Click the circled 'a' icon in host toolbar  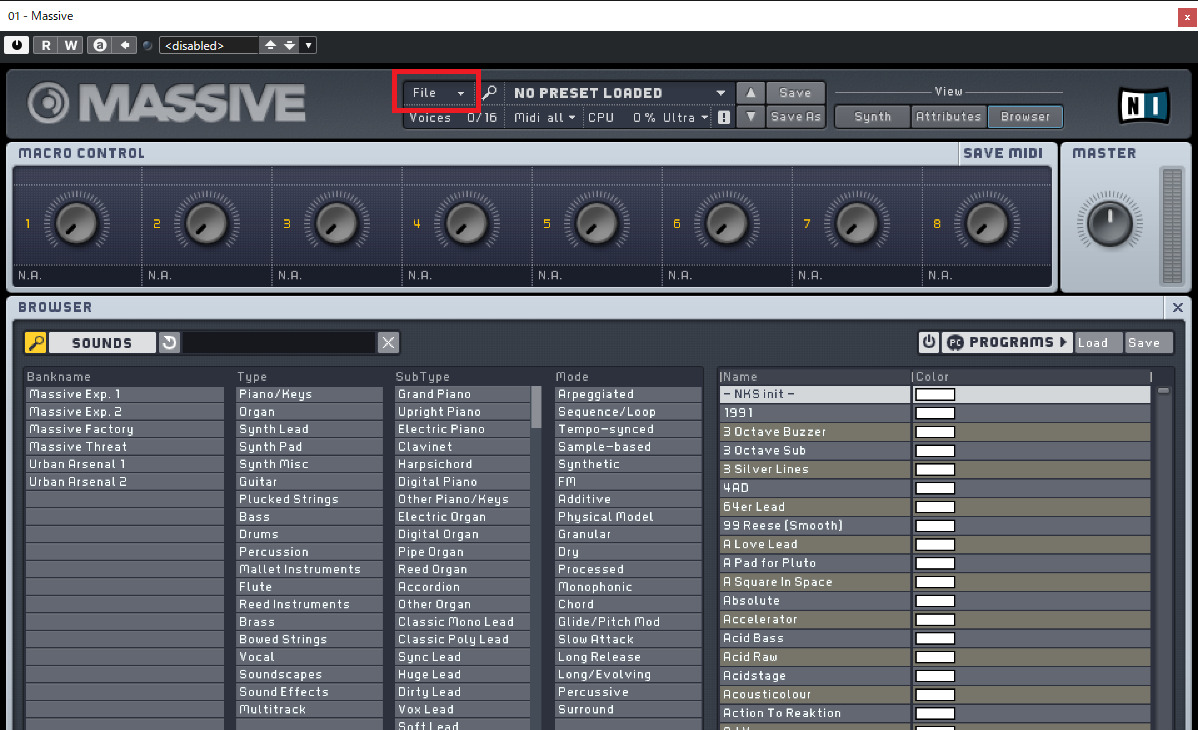pos(100,45)
